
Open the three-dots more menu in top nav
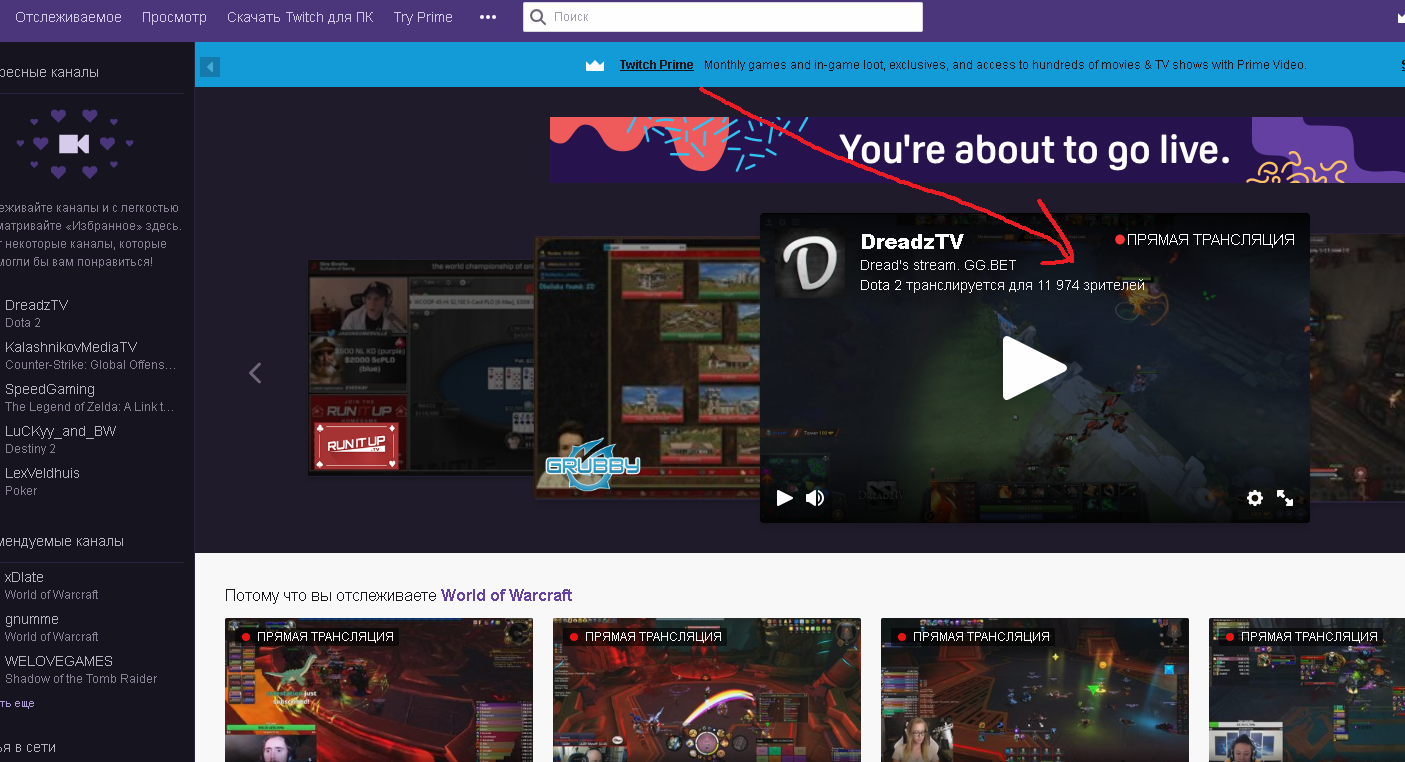pyautogui.click(x=488, y=17)
